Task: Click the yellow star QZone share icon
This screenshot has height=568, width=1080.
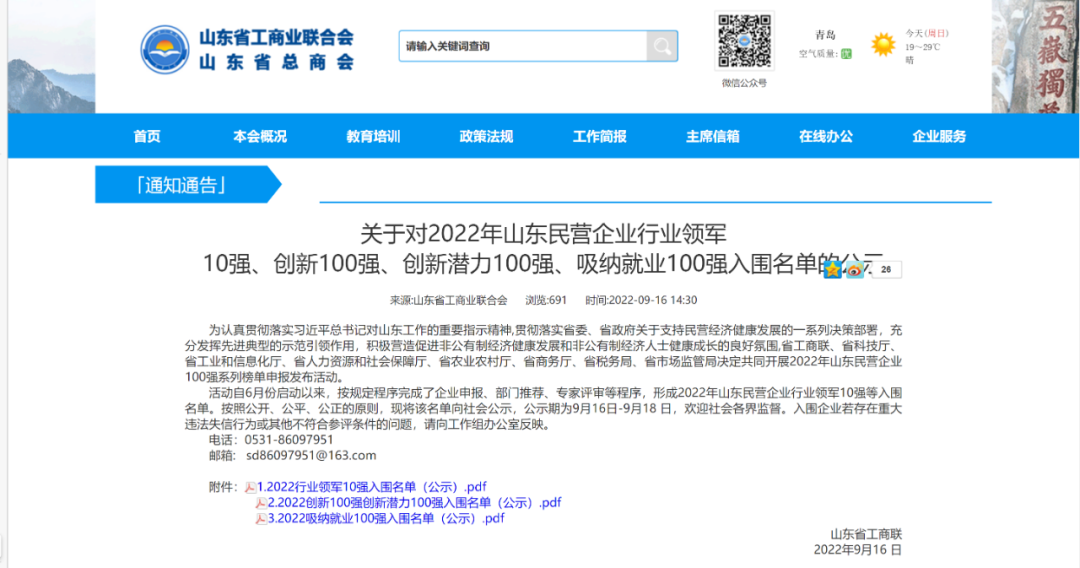Action: [x=832, y=270]
